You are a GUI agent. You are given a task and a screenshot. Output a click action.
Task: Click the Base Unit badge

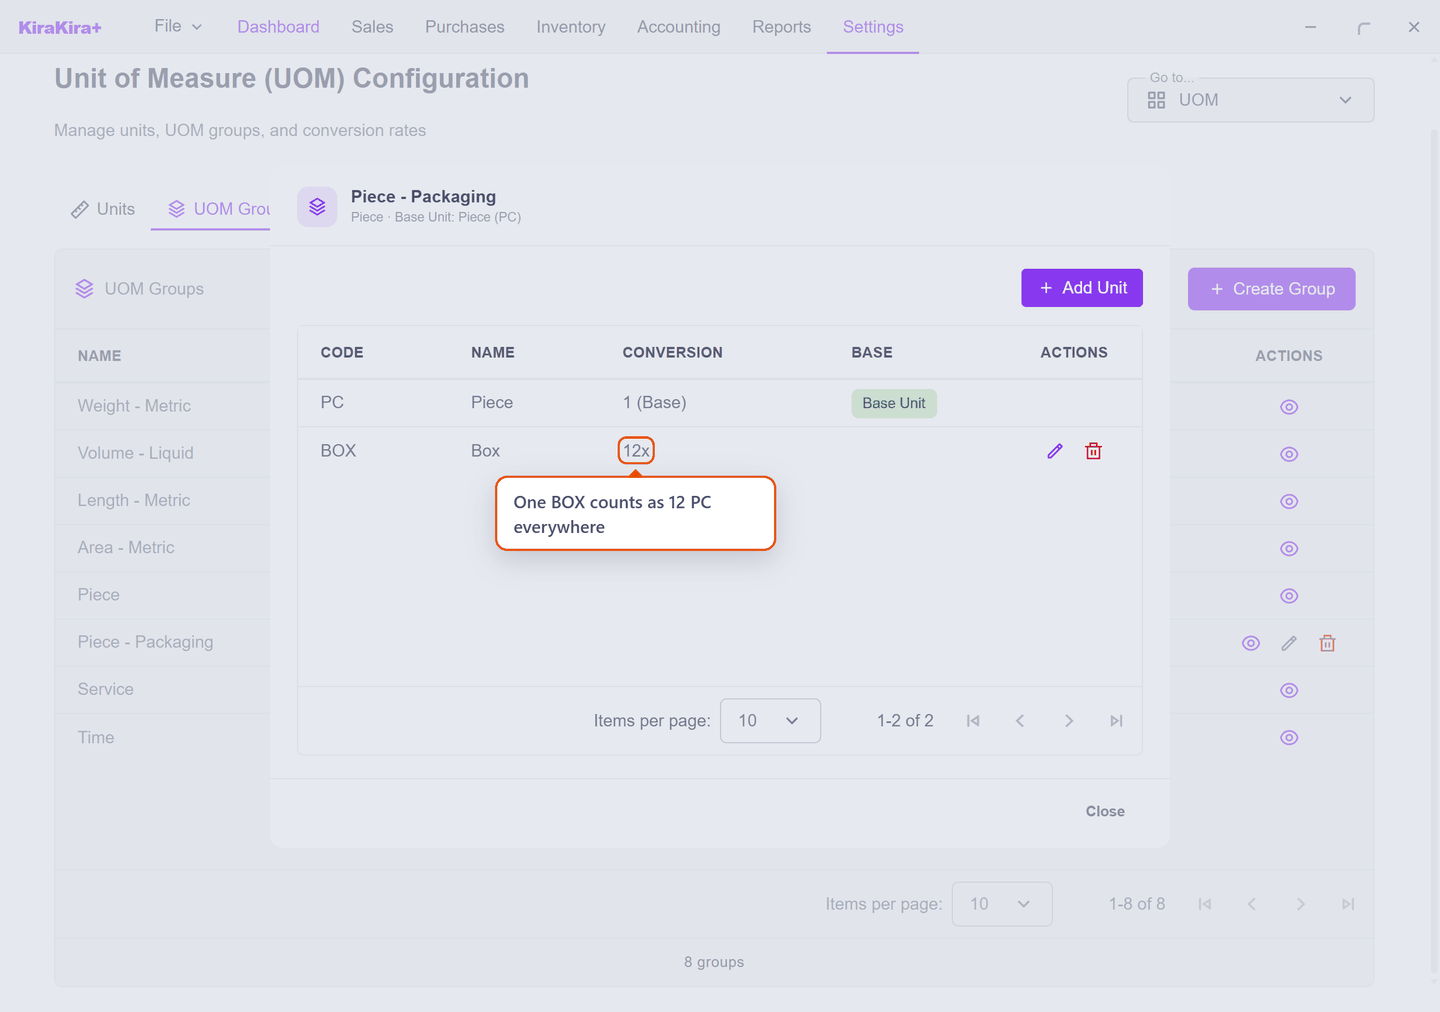tap(894, 403)
